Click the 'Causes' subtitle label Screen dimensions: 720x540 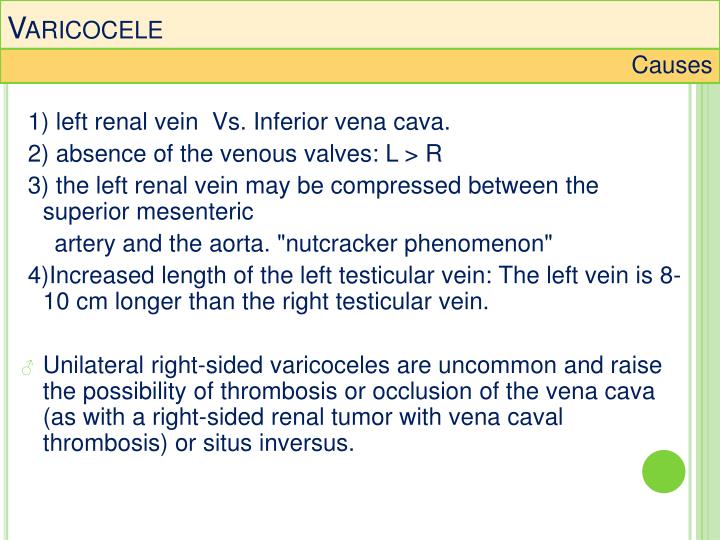671,65
